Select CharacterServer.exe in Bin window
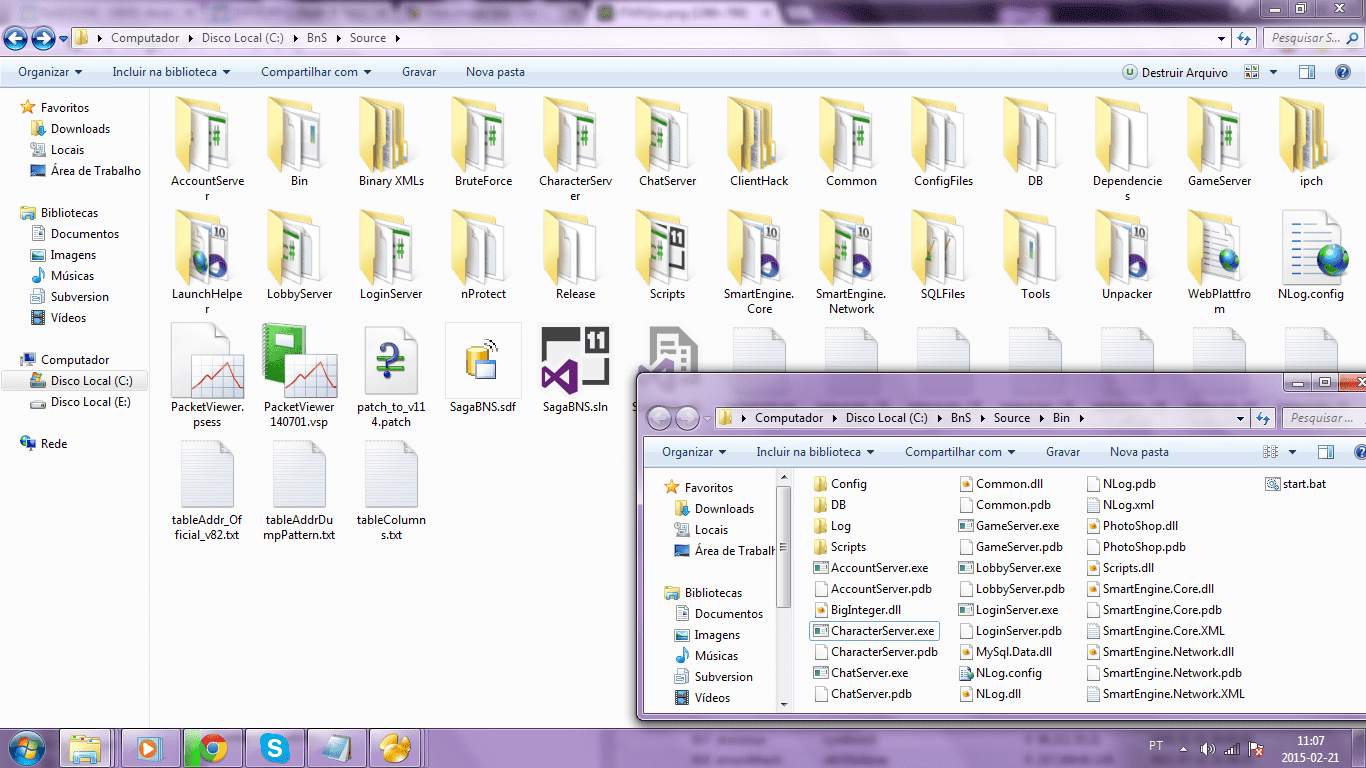Image resolution: width=1366 pixels, height=768 pixels. point(874,631)
